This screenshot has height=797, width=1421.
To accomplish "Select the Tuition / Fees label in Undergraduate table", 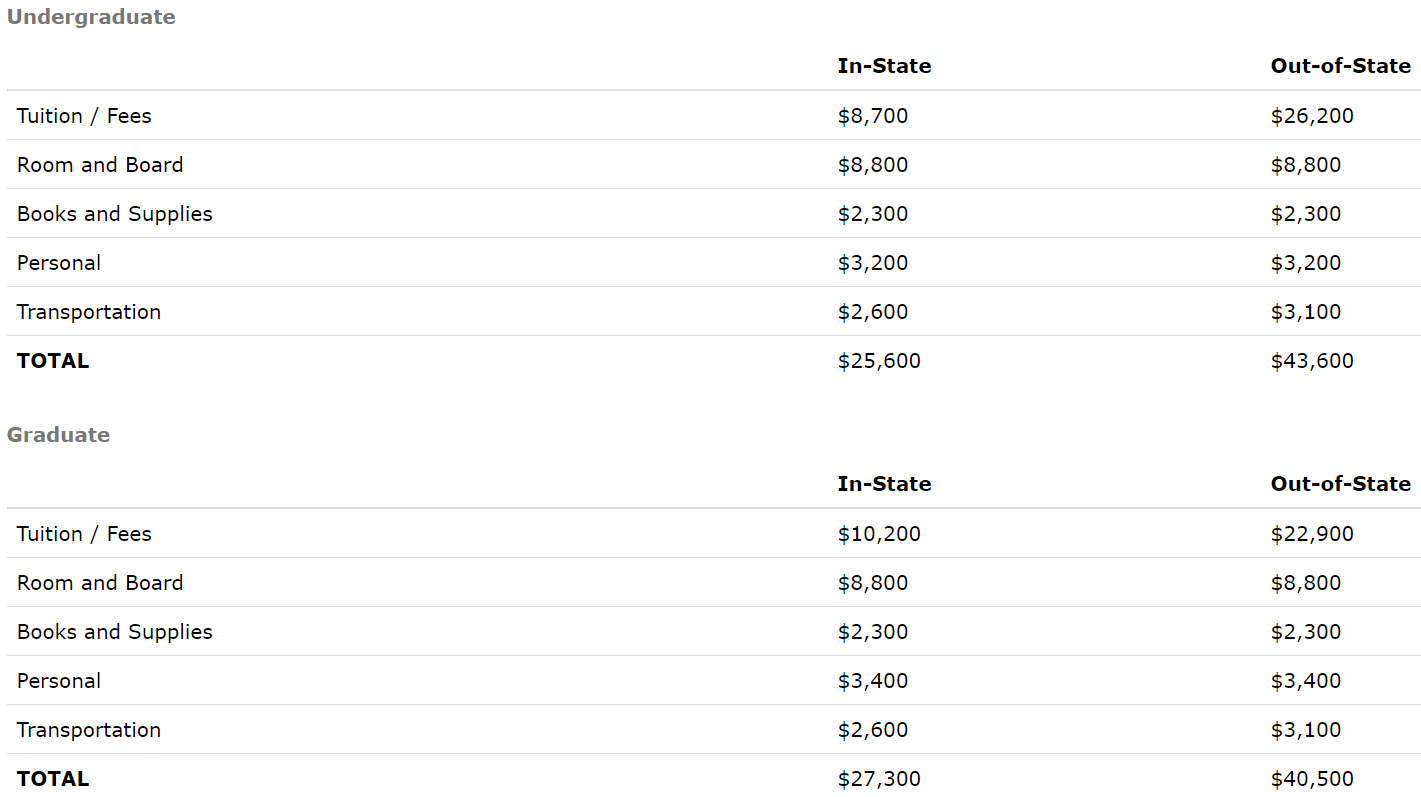I will [x=84, y=116].
